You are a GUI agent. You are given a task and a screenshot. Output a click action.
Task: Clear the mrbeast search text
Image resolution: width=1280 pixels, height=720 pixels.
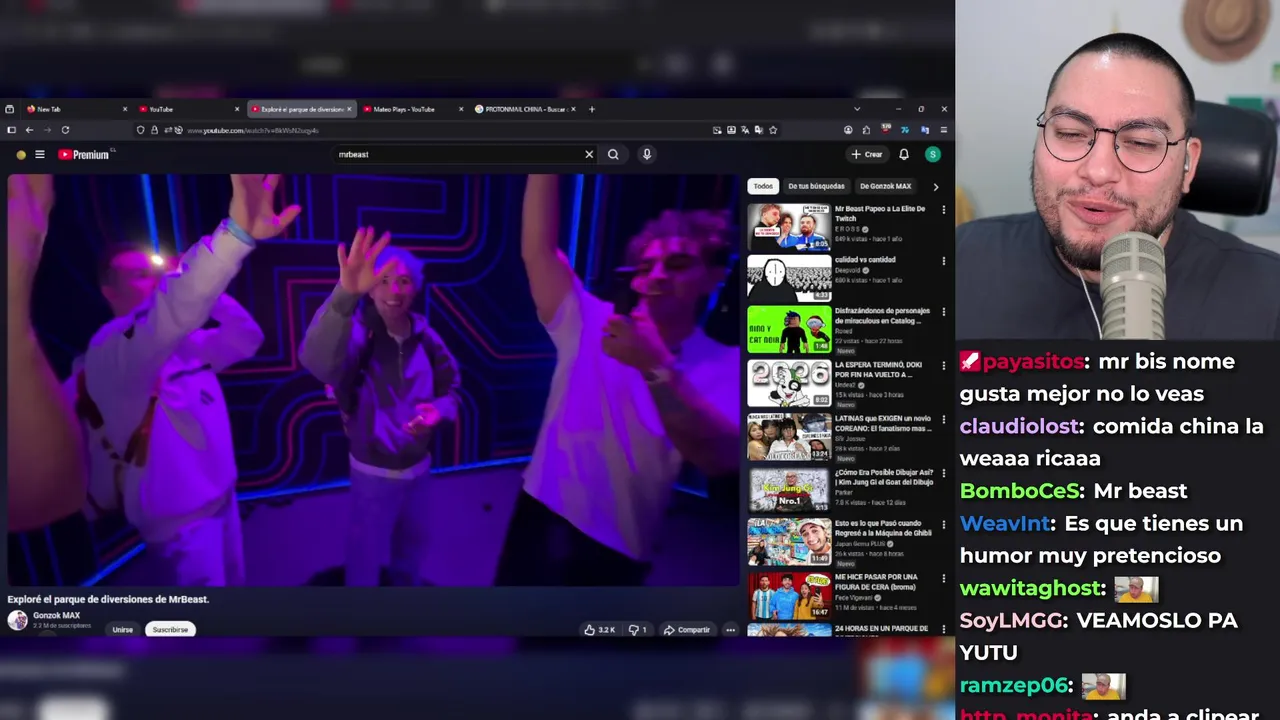589,155
